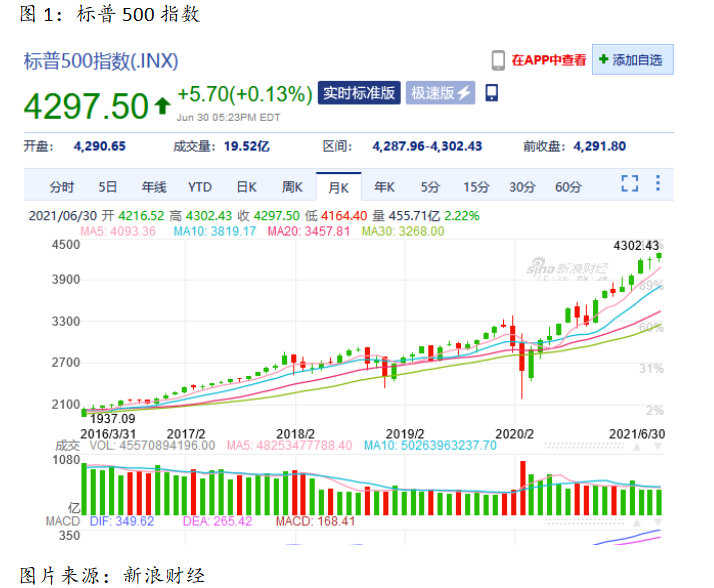The height and width of the screenshot is (588, 714).
Task: Click the up triangle in the MACD panel
Action: pos(637,523)
